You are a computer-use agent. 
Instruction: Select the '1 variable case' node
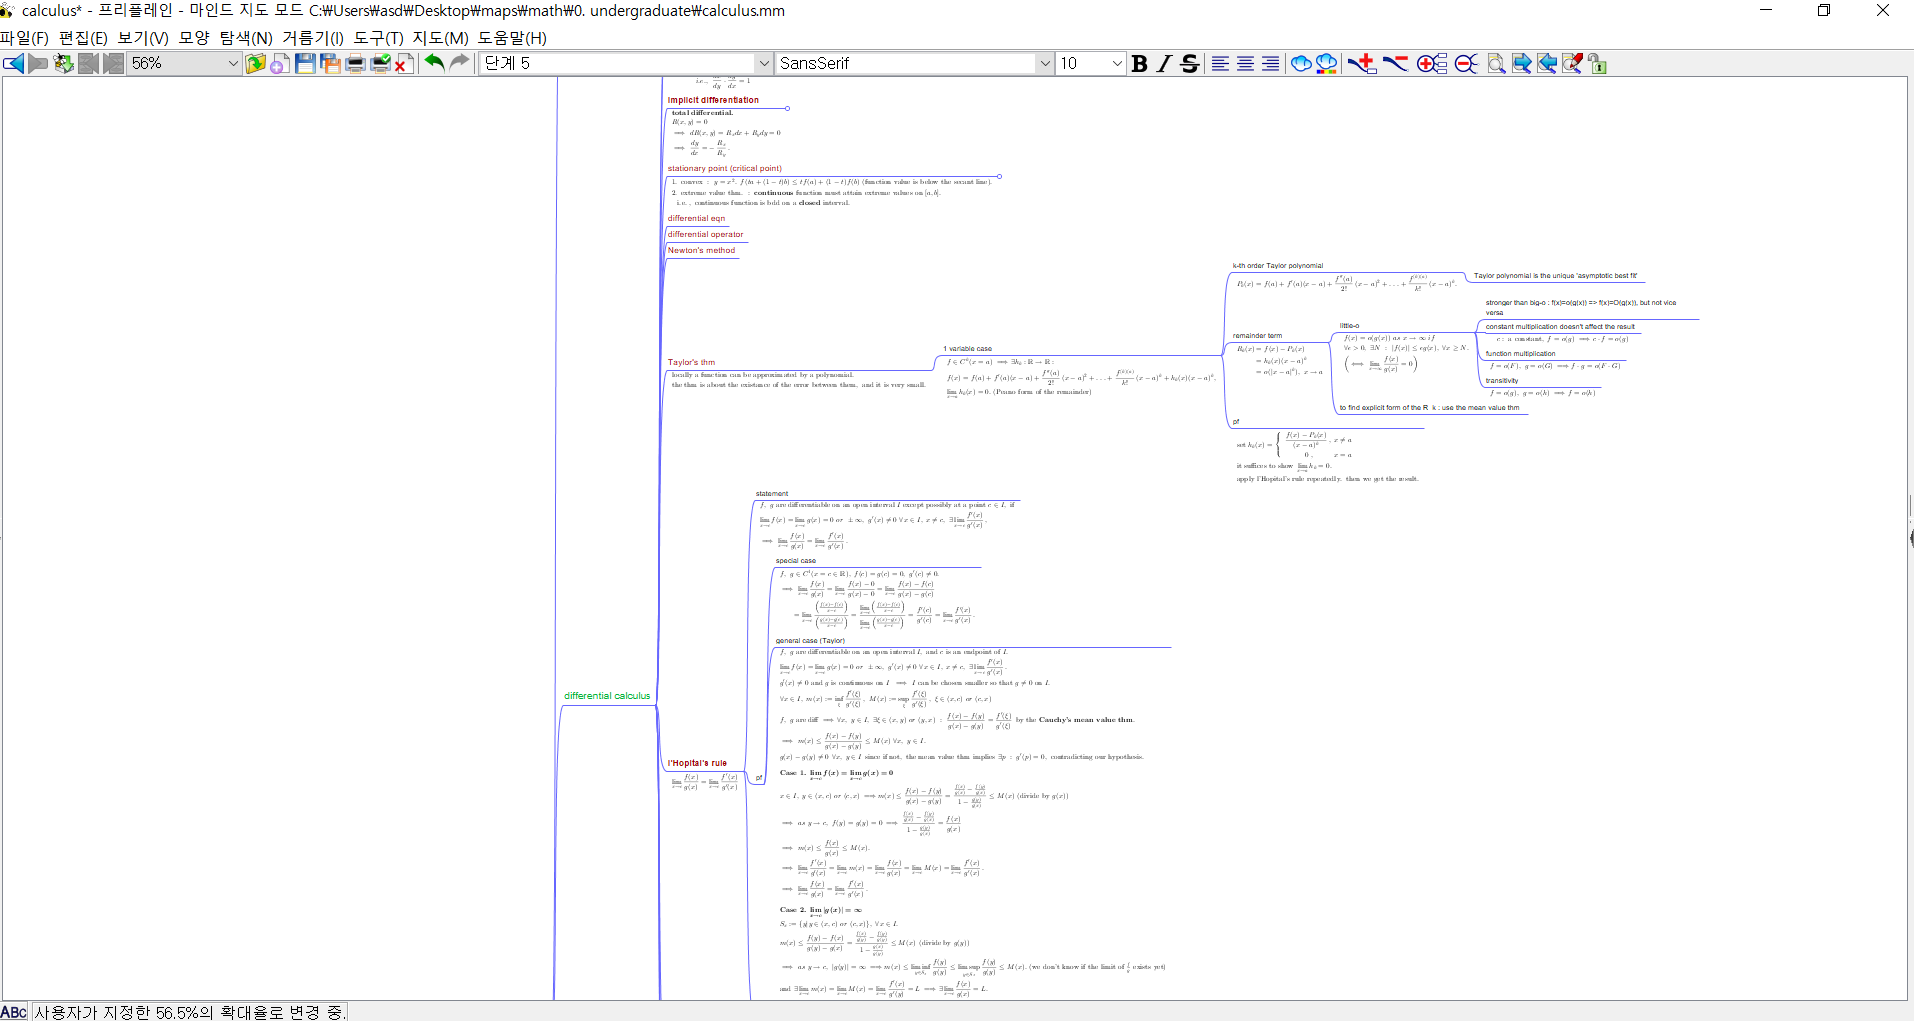click(967, 349)
